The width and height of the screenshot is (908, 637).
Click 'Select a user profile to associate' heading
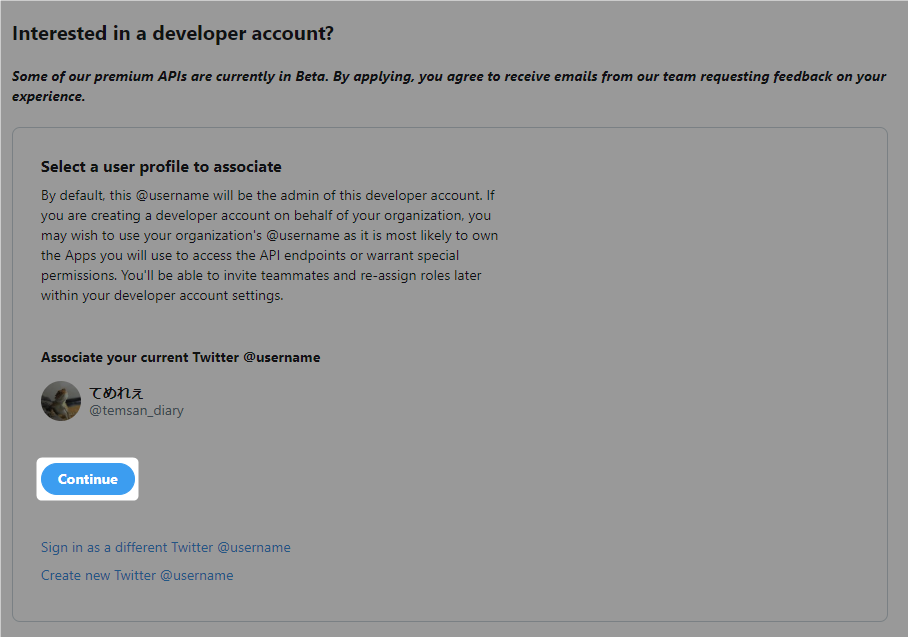161,167
